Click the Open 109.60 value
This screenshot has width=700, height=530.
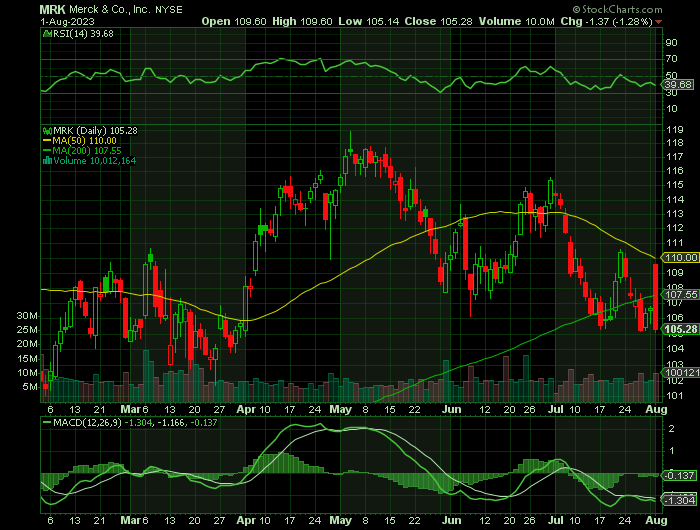click(x=234, y=21)
